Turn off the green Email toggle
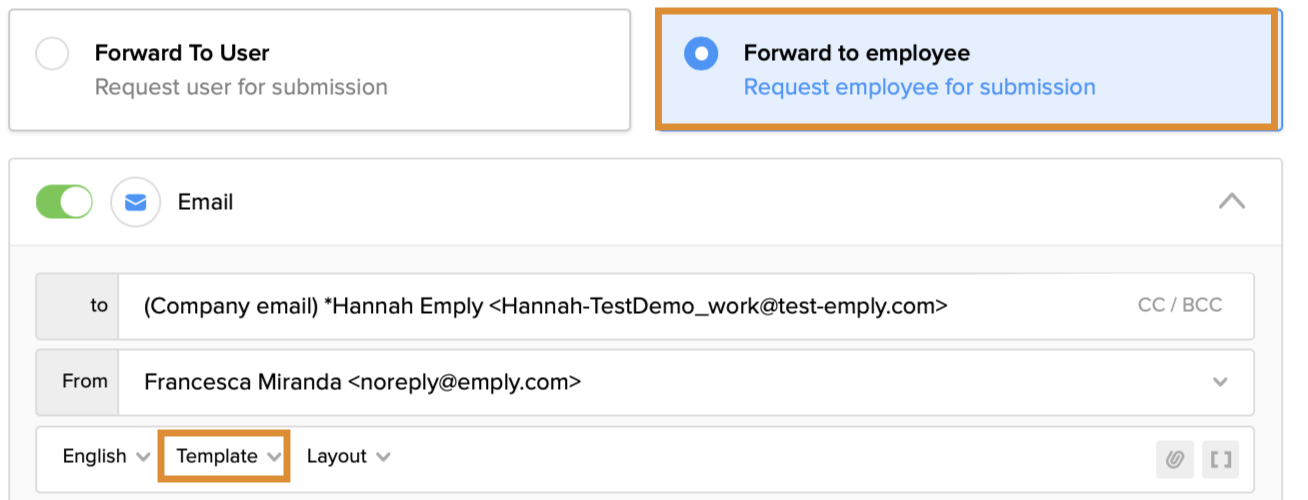Image resolution: width=1308 pixels, height=500 pixels. [64, 202]
